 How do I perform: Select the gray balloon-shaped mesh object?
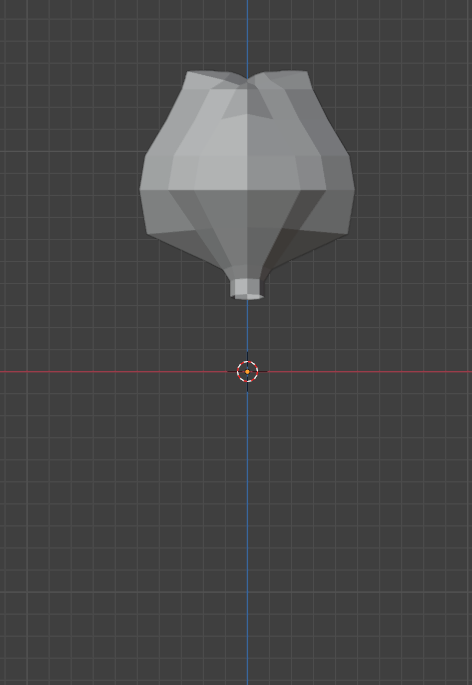pos(247,183)
